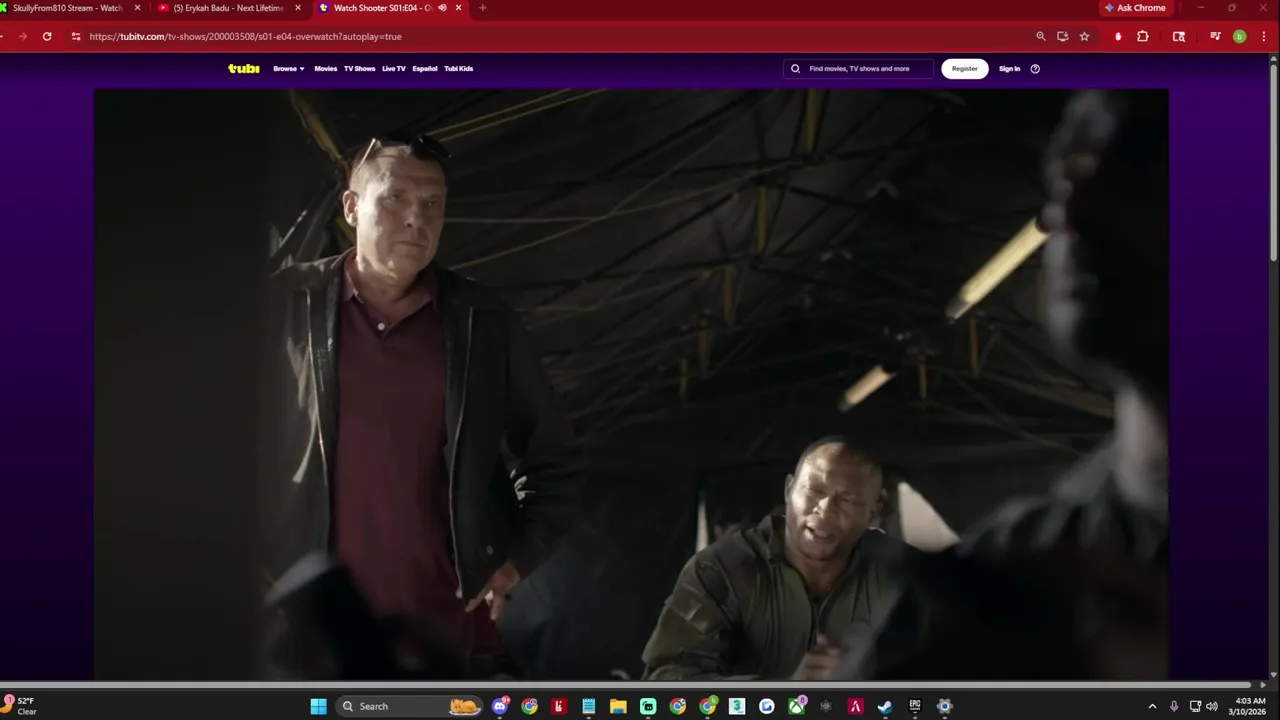
Task: Bookmark this page with the star icon
Action: (x=1084, y=36)
